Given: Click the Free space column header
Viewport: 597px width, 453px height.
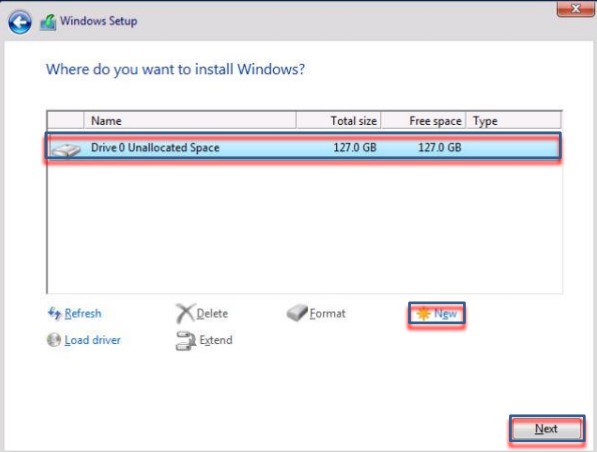Looking at the screenshot, I should coord(423,121).
